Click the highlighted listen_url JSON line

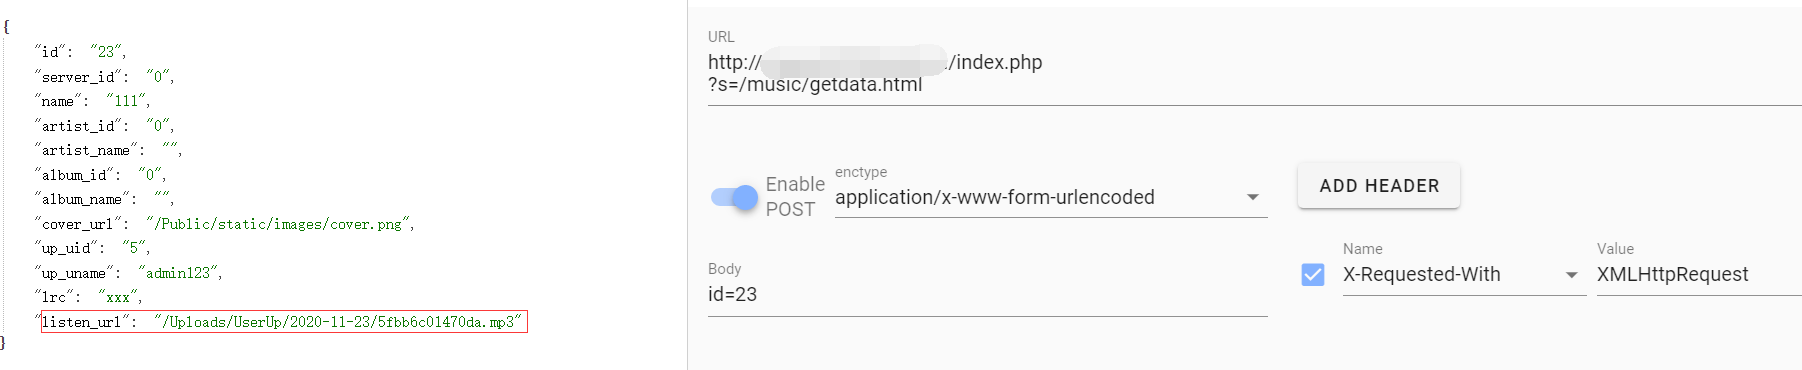(x=284, y=322)
